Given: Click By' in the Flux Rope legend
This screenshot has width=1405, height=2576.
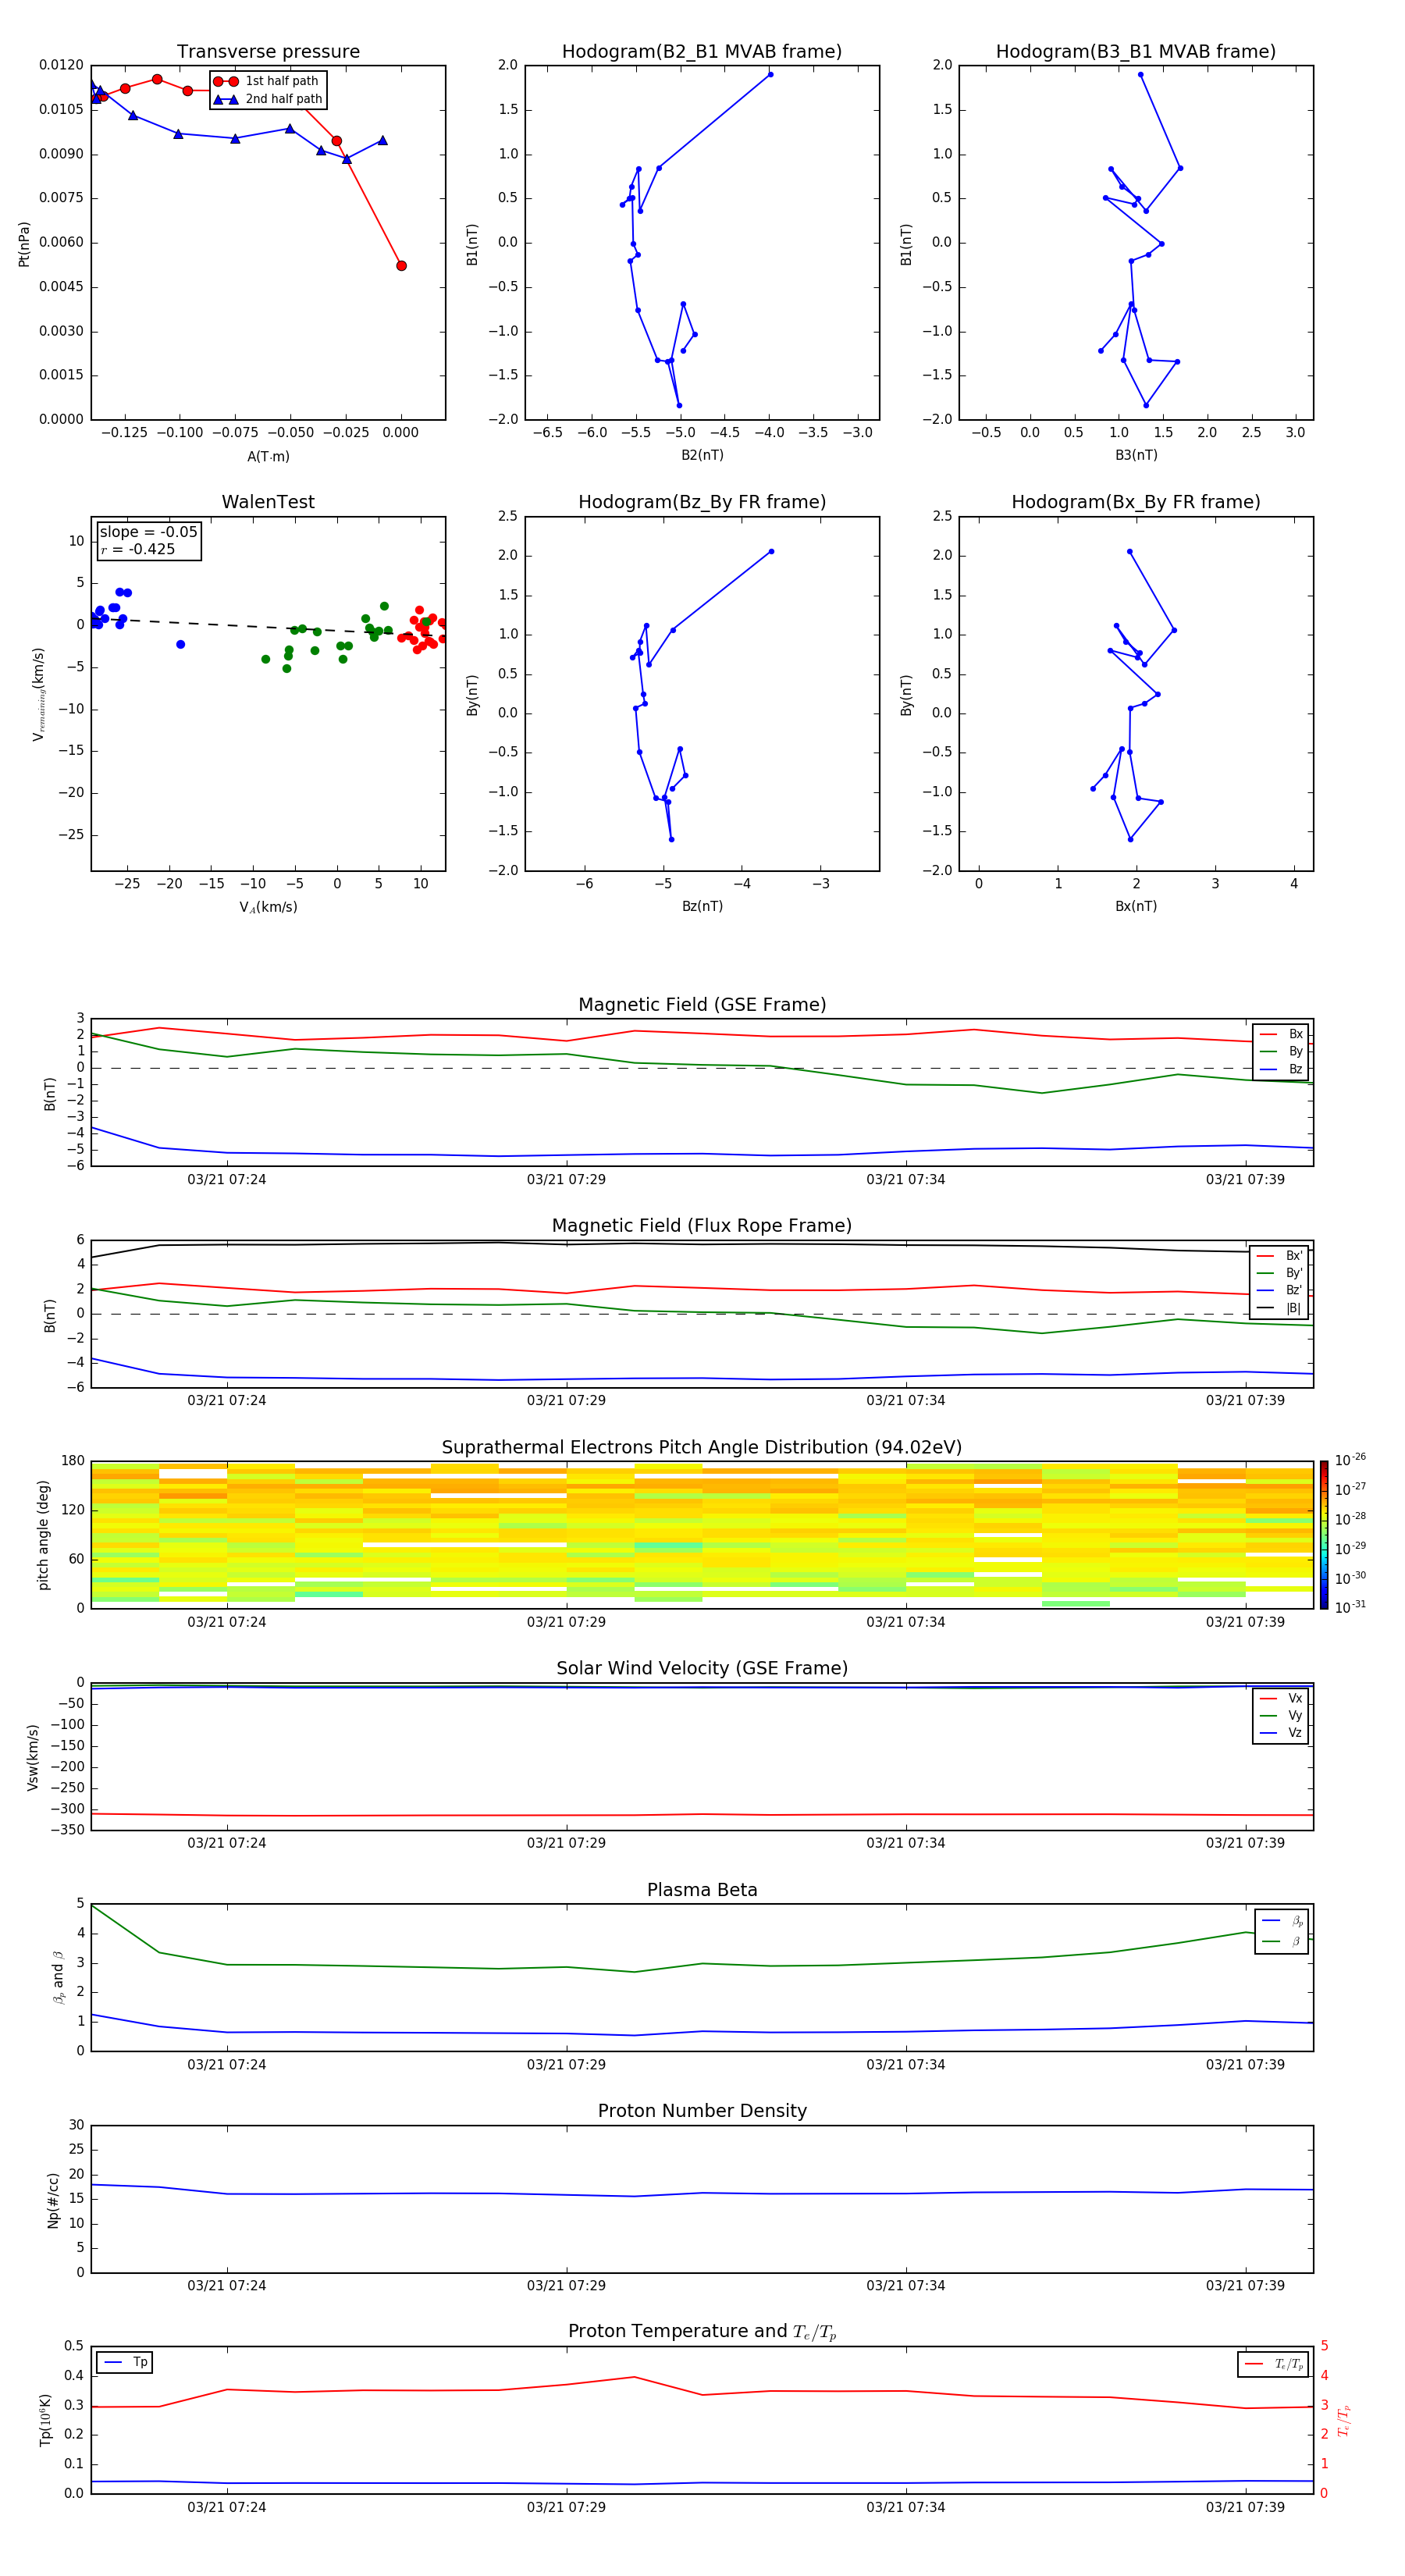Looking at the screenshot, I should point(1280,1273).
